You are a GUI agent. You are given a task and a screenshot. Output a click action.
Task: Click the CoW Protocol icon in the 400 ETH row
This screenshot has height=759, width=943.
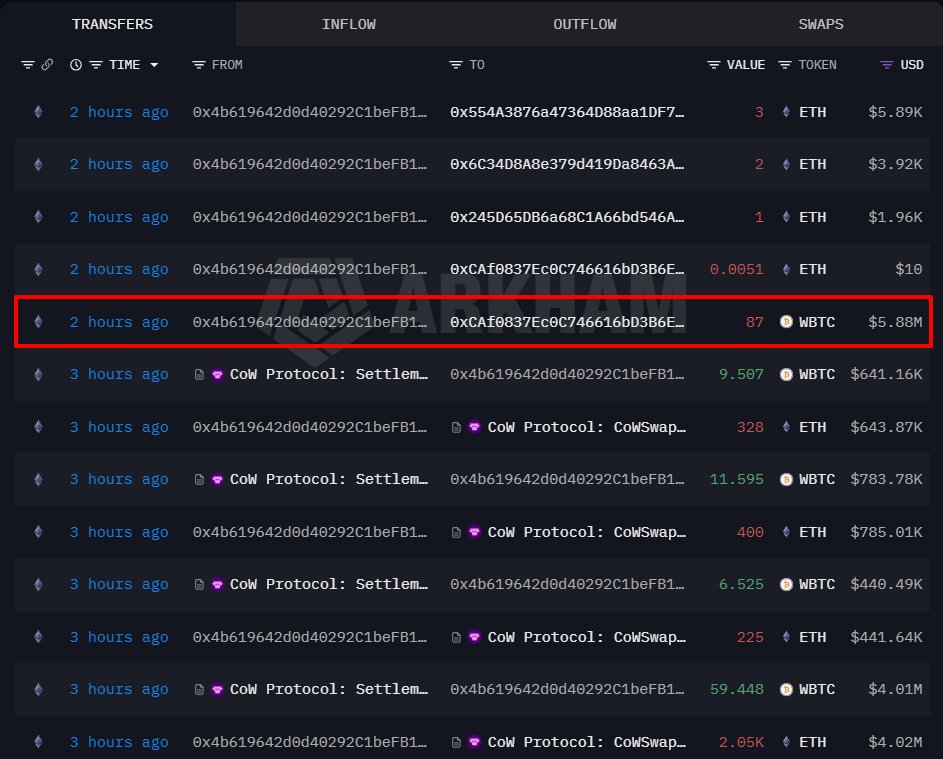pyautogui.click(x=475, y=532)
